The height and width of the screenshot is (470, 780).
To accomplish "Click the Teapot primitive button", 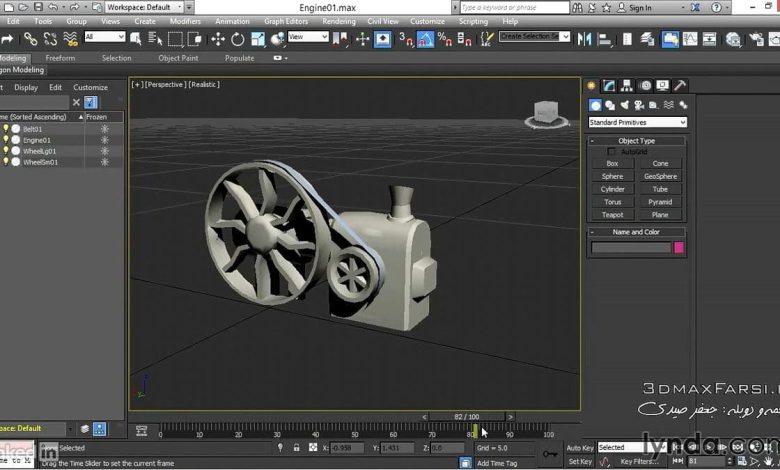I will click(x=612, y=215).
